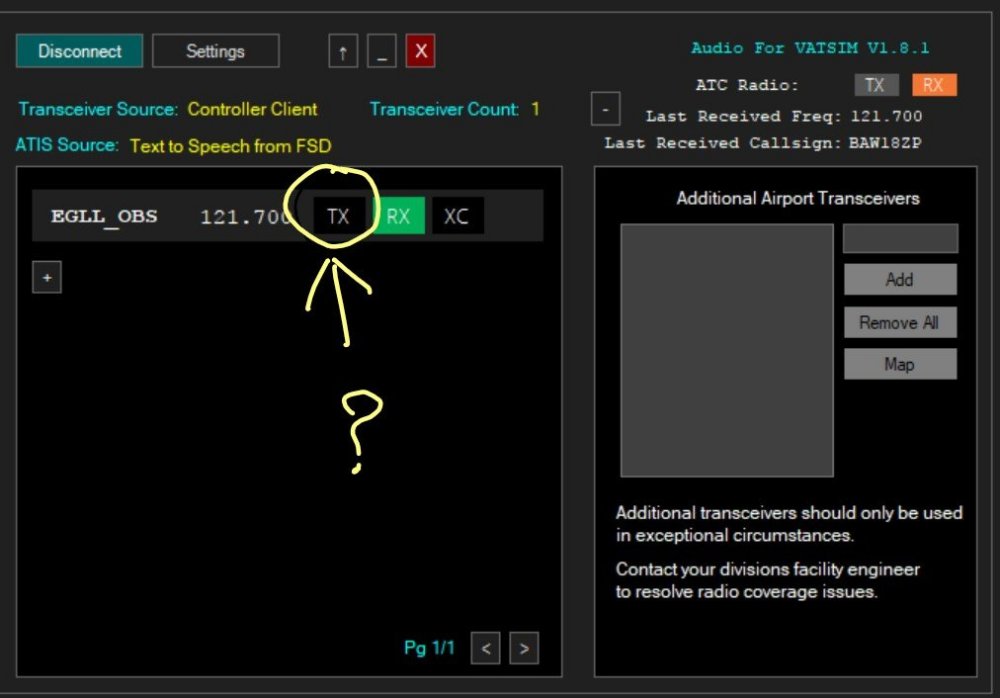Go to the previous frequency page

point(485,648)
